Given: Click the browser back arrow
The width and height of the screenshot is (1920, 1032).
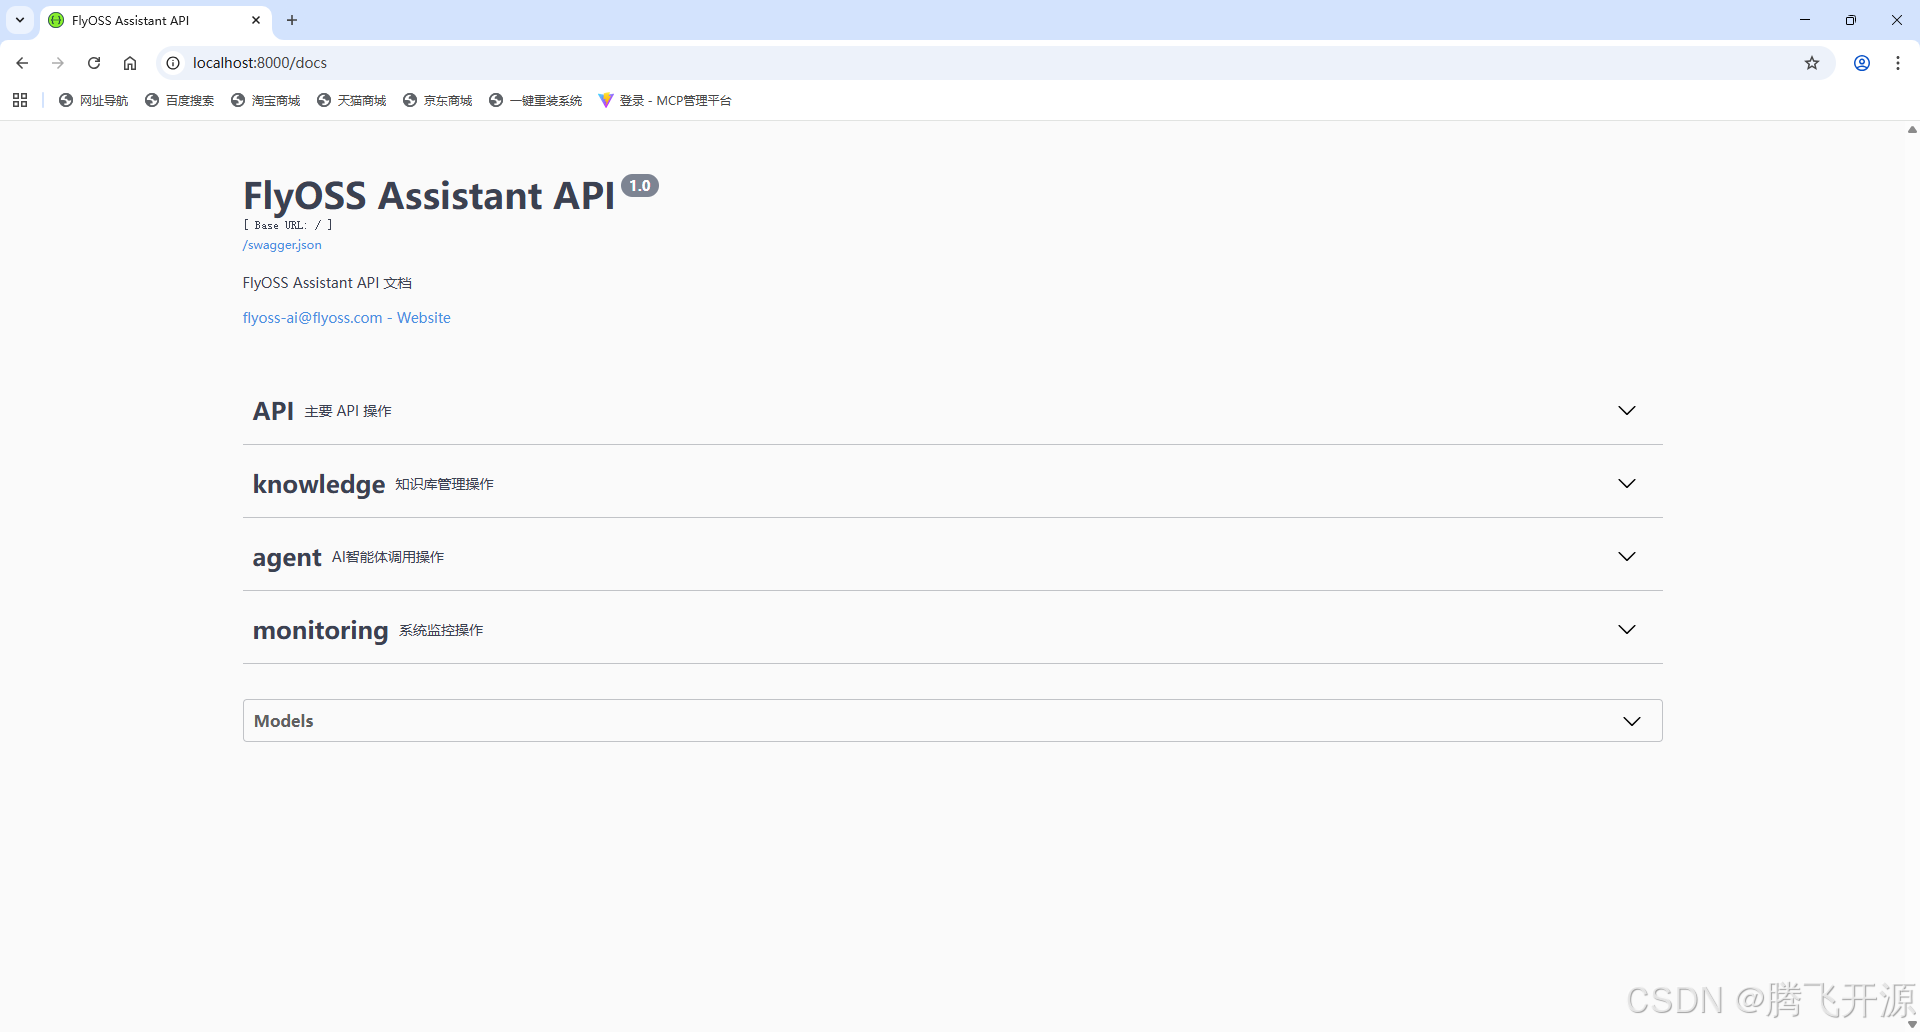Looking at the screenshot, I should click(22, 63).
